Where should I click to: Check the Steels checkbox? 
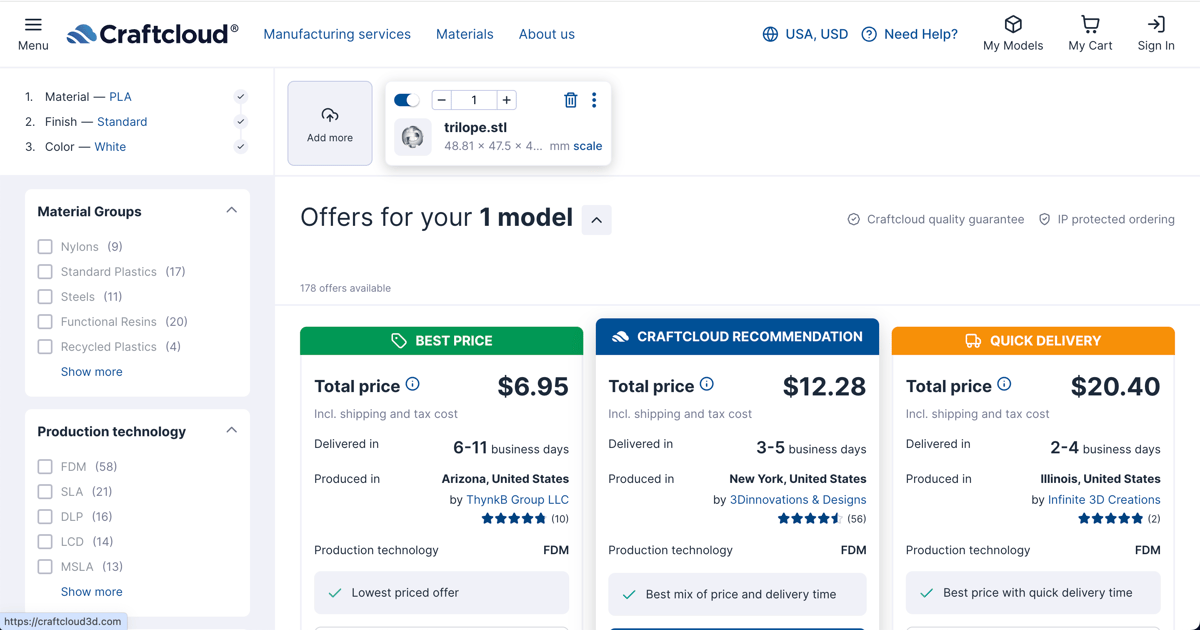45,297
